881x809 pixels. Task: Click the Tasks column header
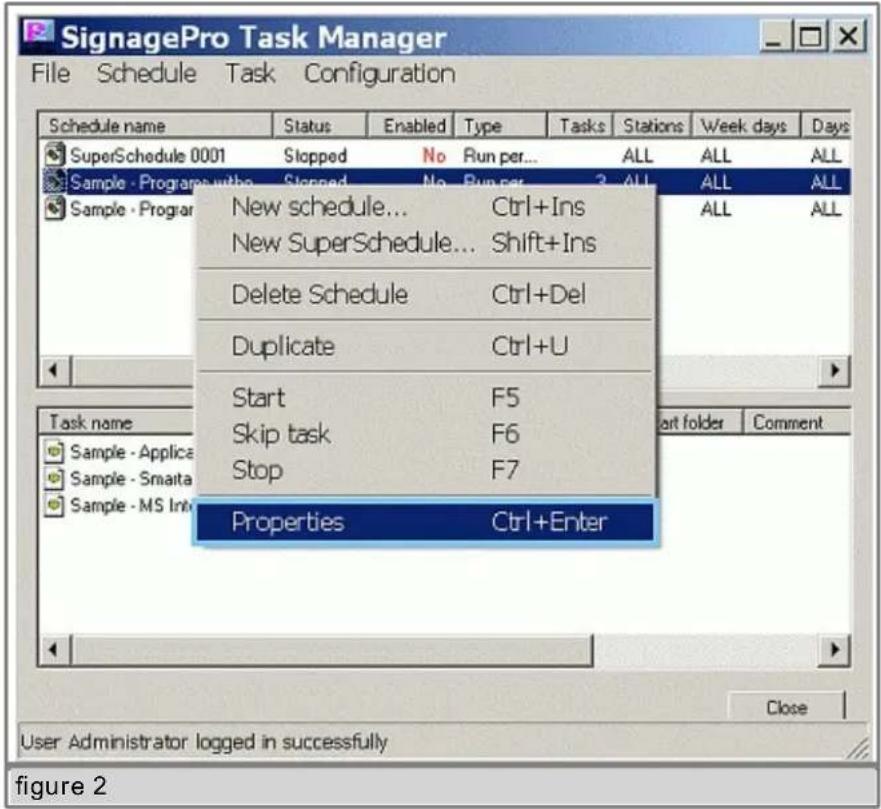(x=580, y=125)
